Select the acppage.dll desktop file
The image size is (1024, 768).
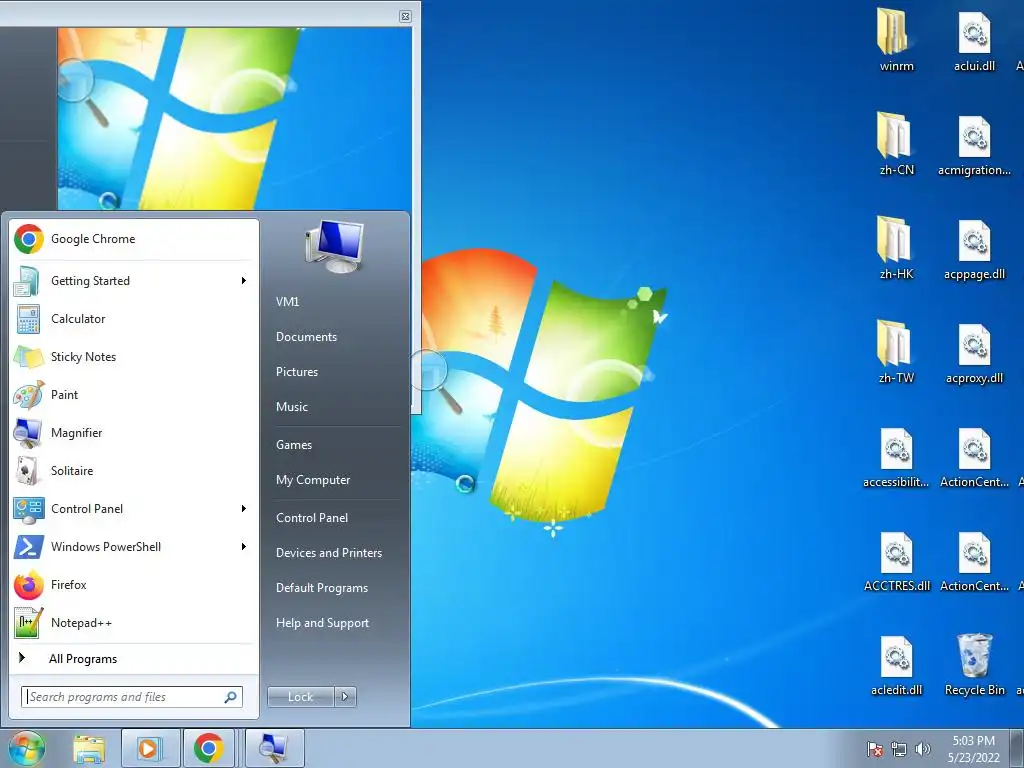click(x=974, y=248)
